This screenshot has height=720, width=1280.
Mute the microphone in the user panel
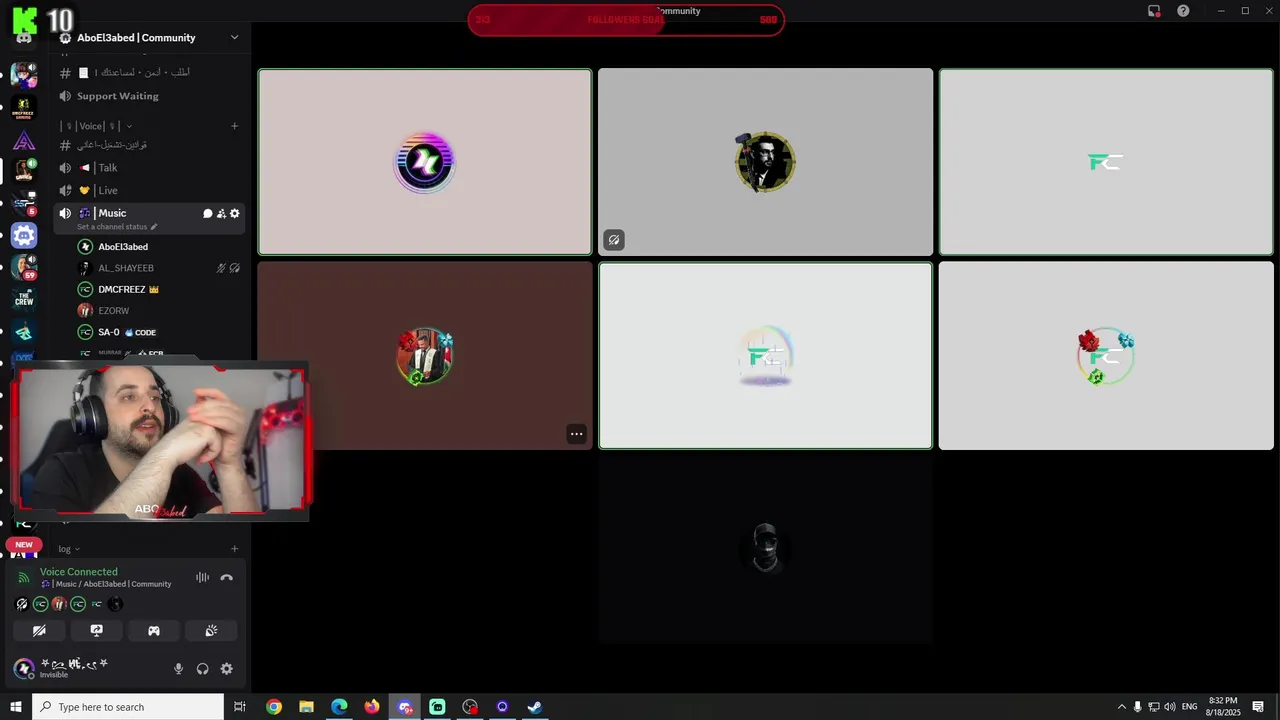[179, 669]
